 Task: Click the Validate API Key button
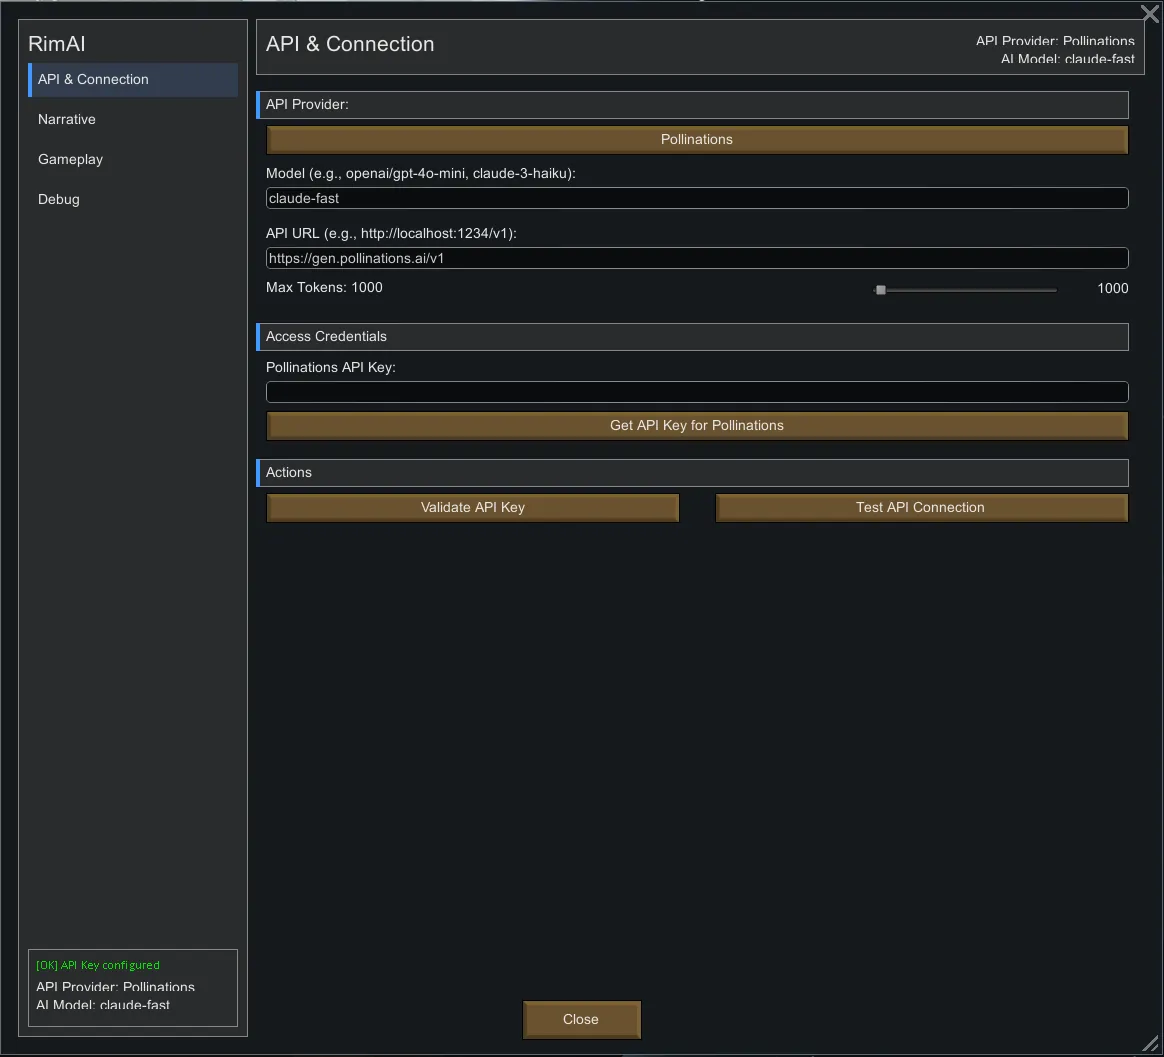point(473,508)
